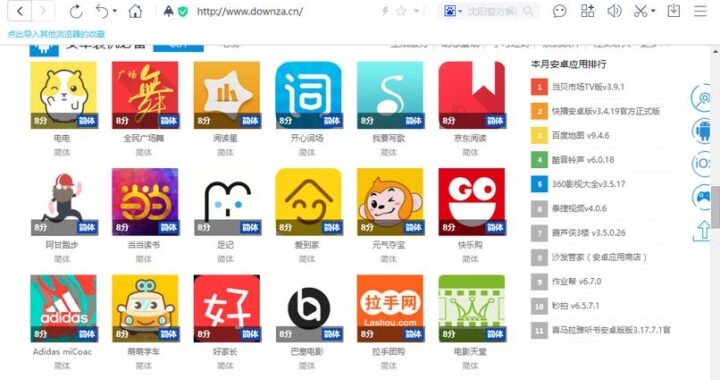
Task: Open the 我要K歌 app icon
Action: 390,95
